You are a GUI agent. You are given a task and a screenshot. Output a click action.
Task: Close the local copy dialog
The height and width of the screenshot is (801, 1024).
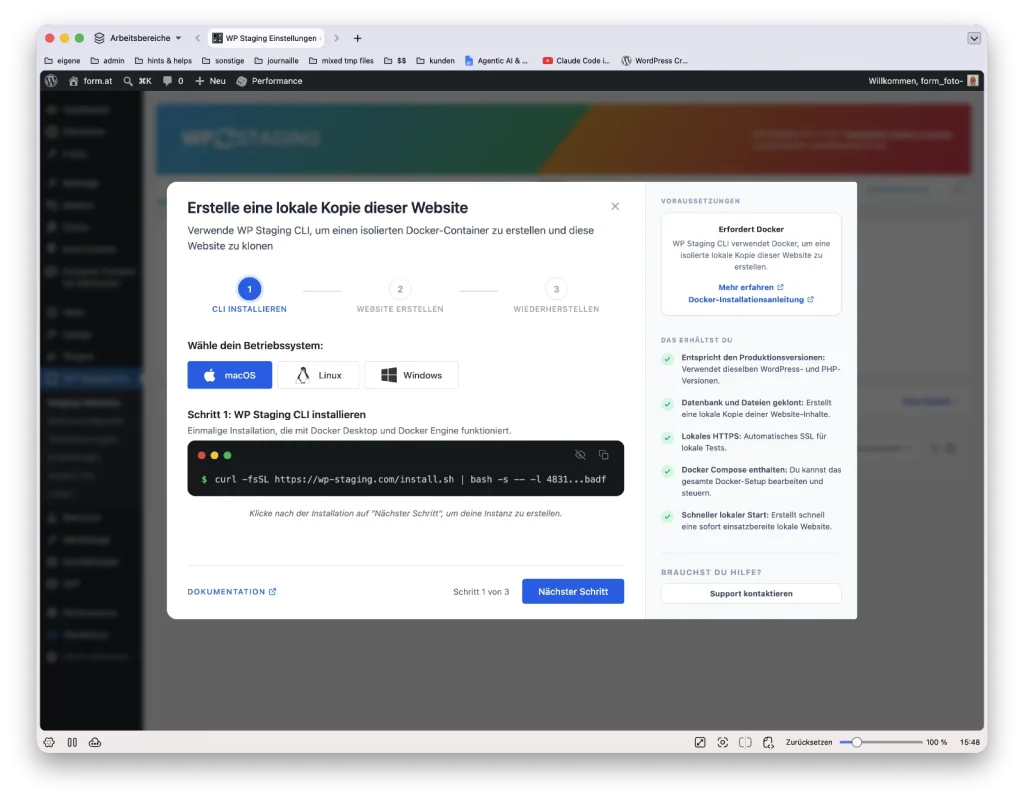click(615, 206)
